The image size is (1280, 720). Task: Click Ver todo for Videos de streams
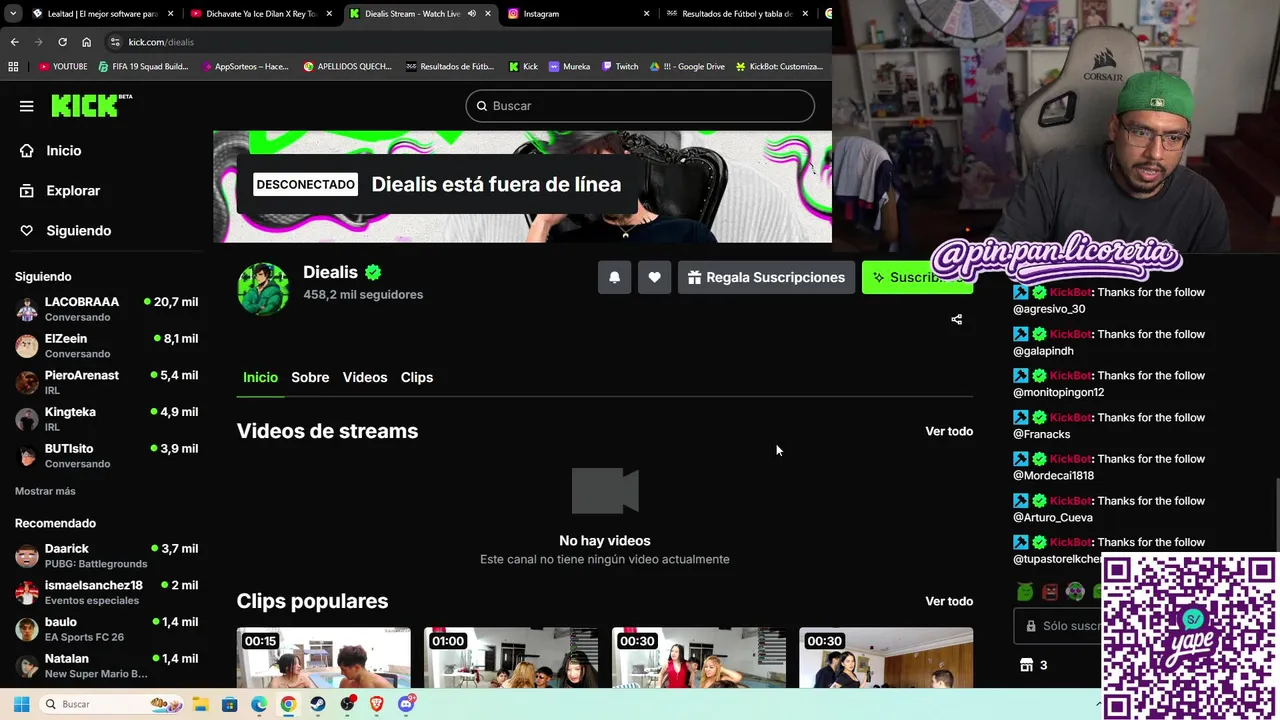pos(949,431)
